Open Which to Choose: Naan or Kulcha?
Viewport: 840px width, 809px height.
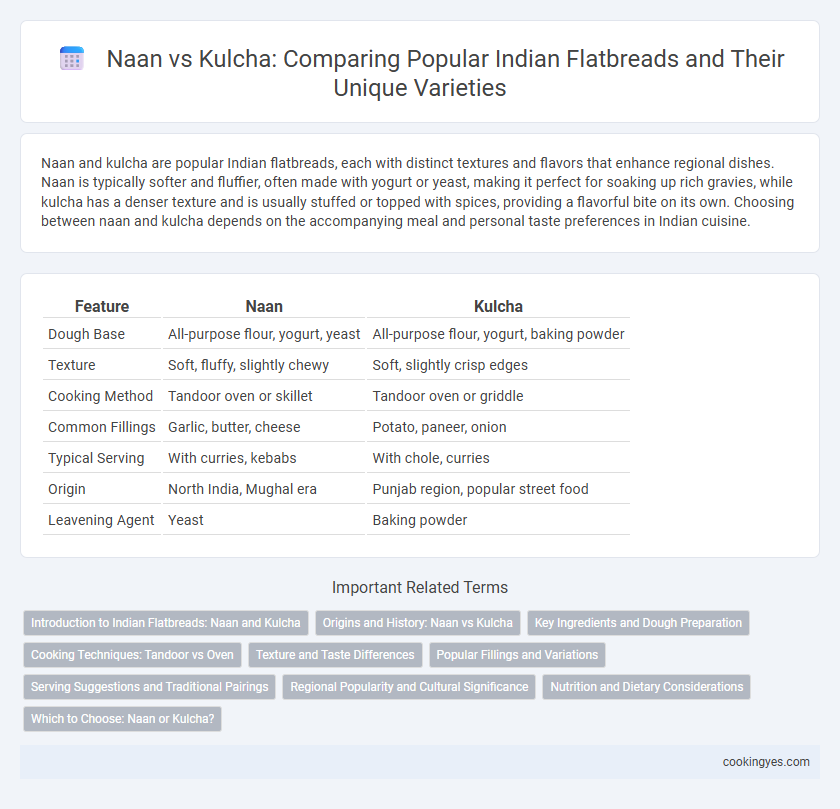(x=122, y=719)
